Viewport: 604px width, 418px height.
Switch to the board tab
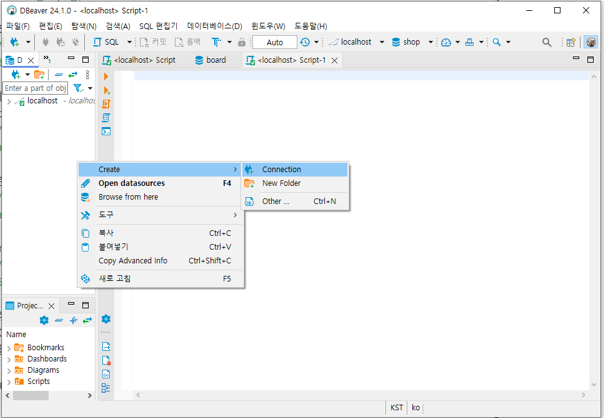(211, 60)
